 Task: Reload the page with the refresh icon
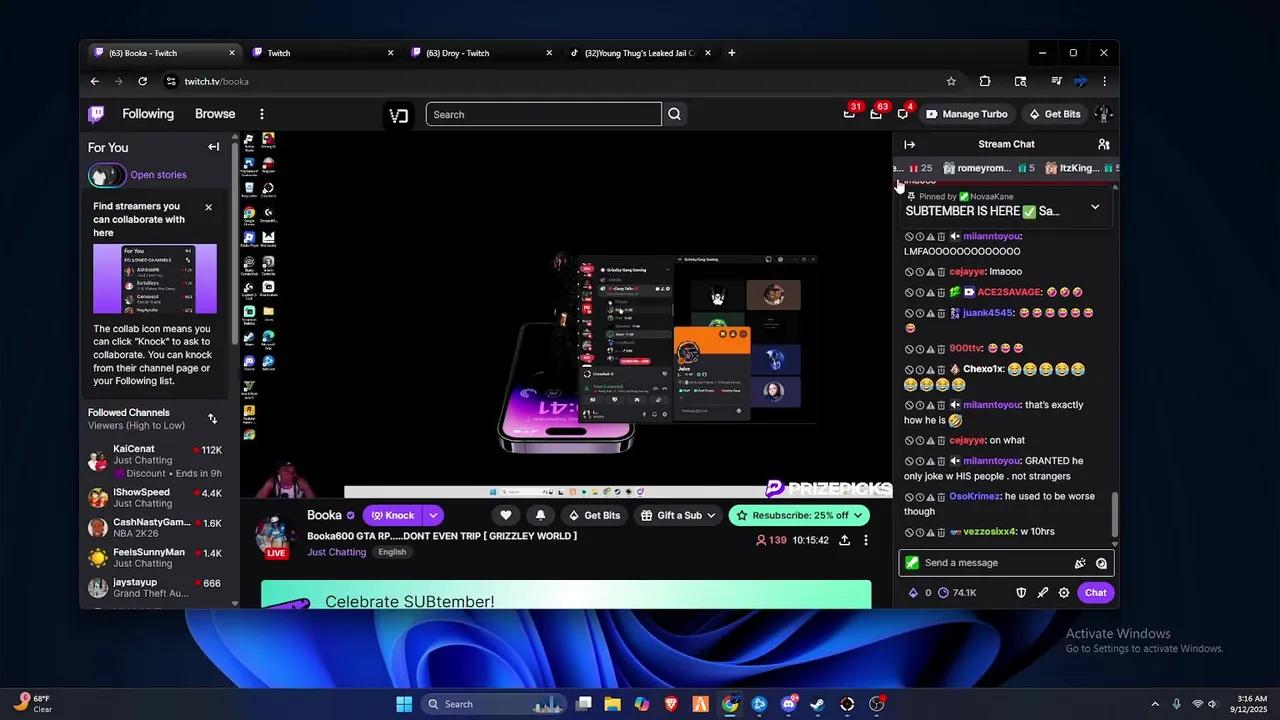pos(142,81)
